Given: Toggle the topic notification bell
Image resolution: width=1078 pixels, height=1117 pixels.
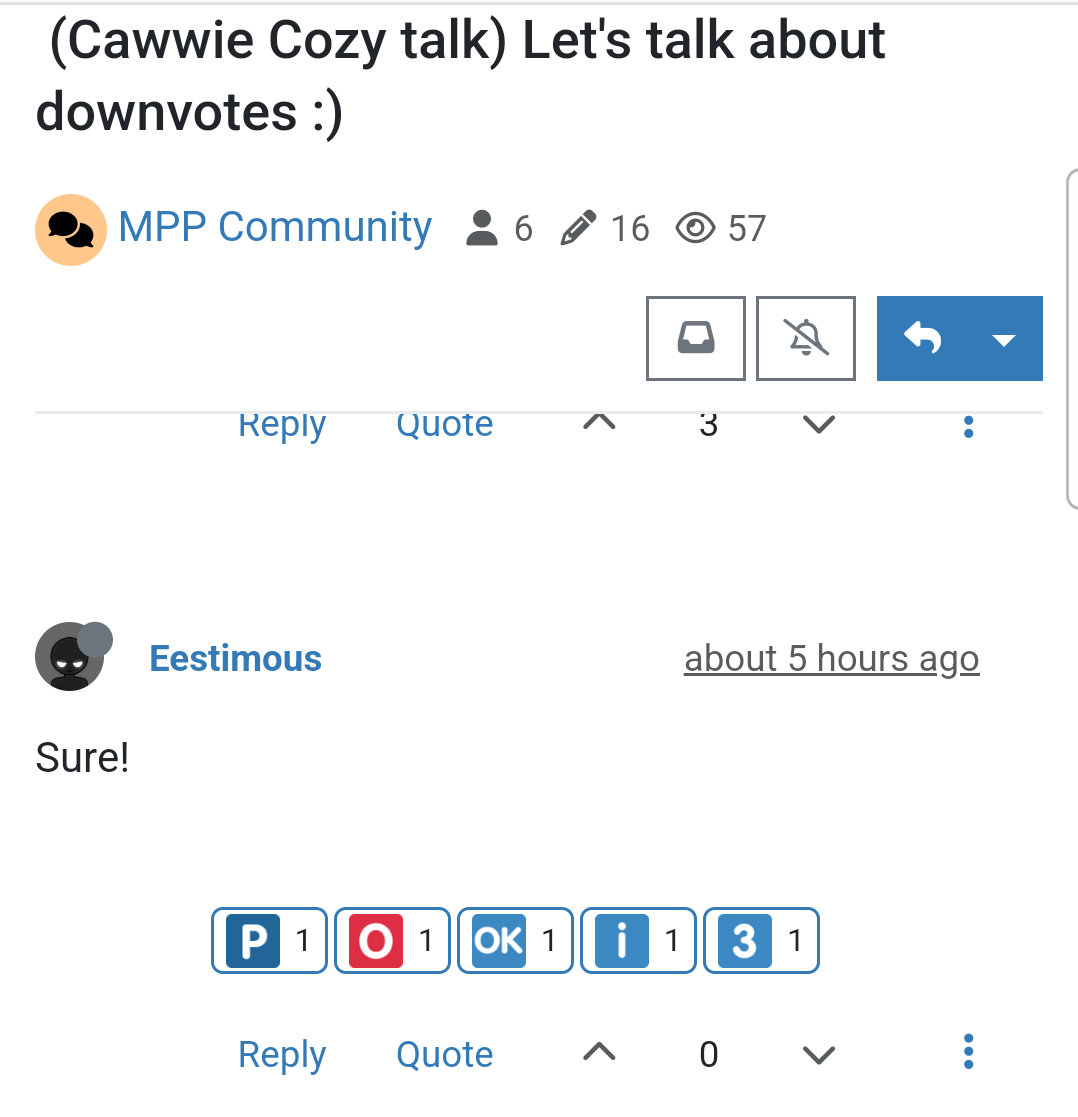Looking at the screenshot, I should click(x=806, y=338).
